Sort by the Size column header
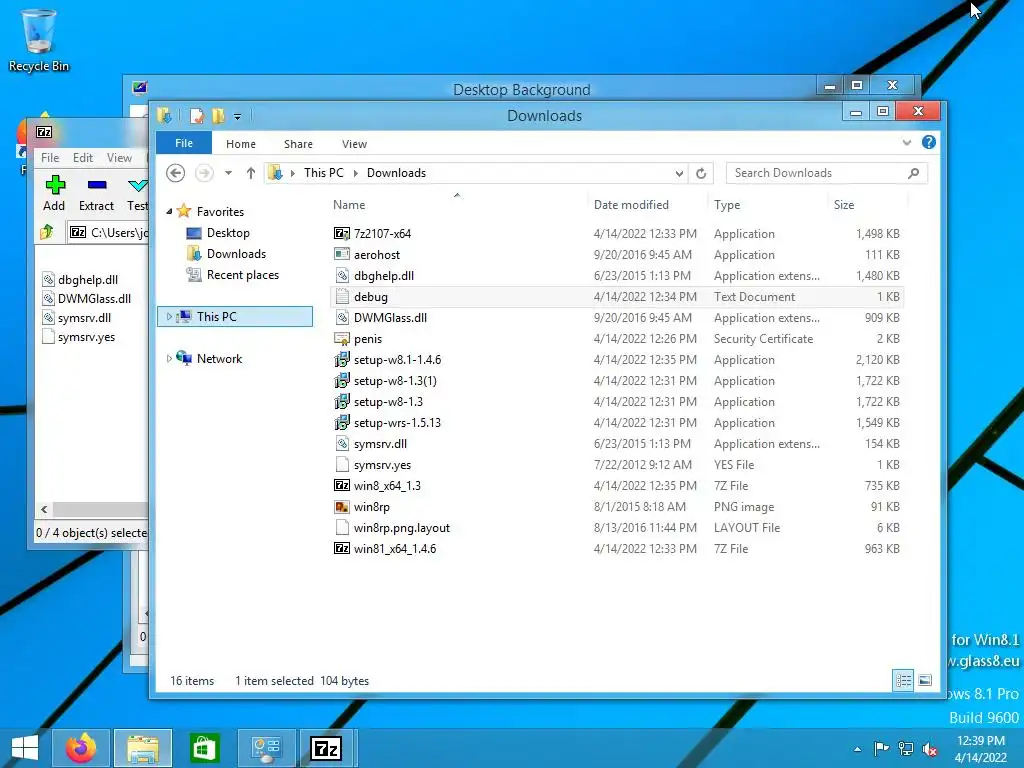The image size is (1024, 768). (x=867, y=204)
